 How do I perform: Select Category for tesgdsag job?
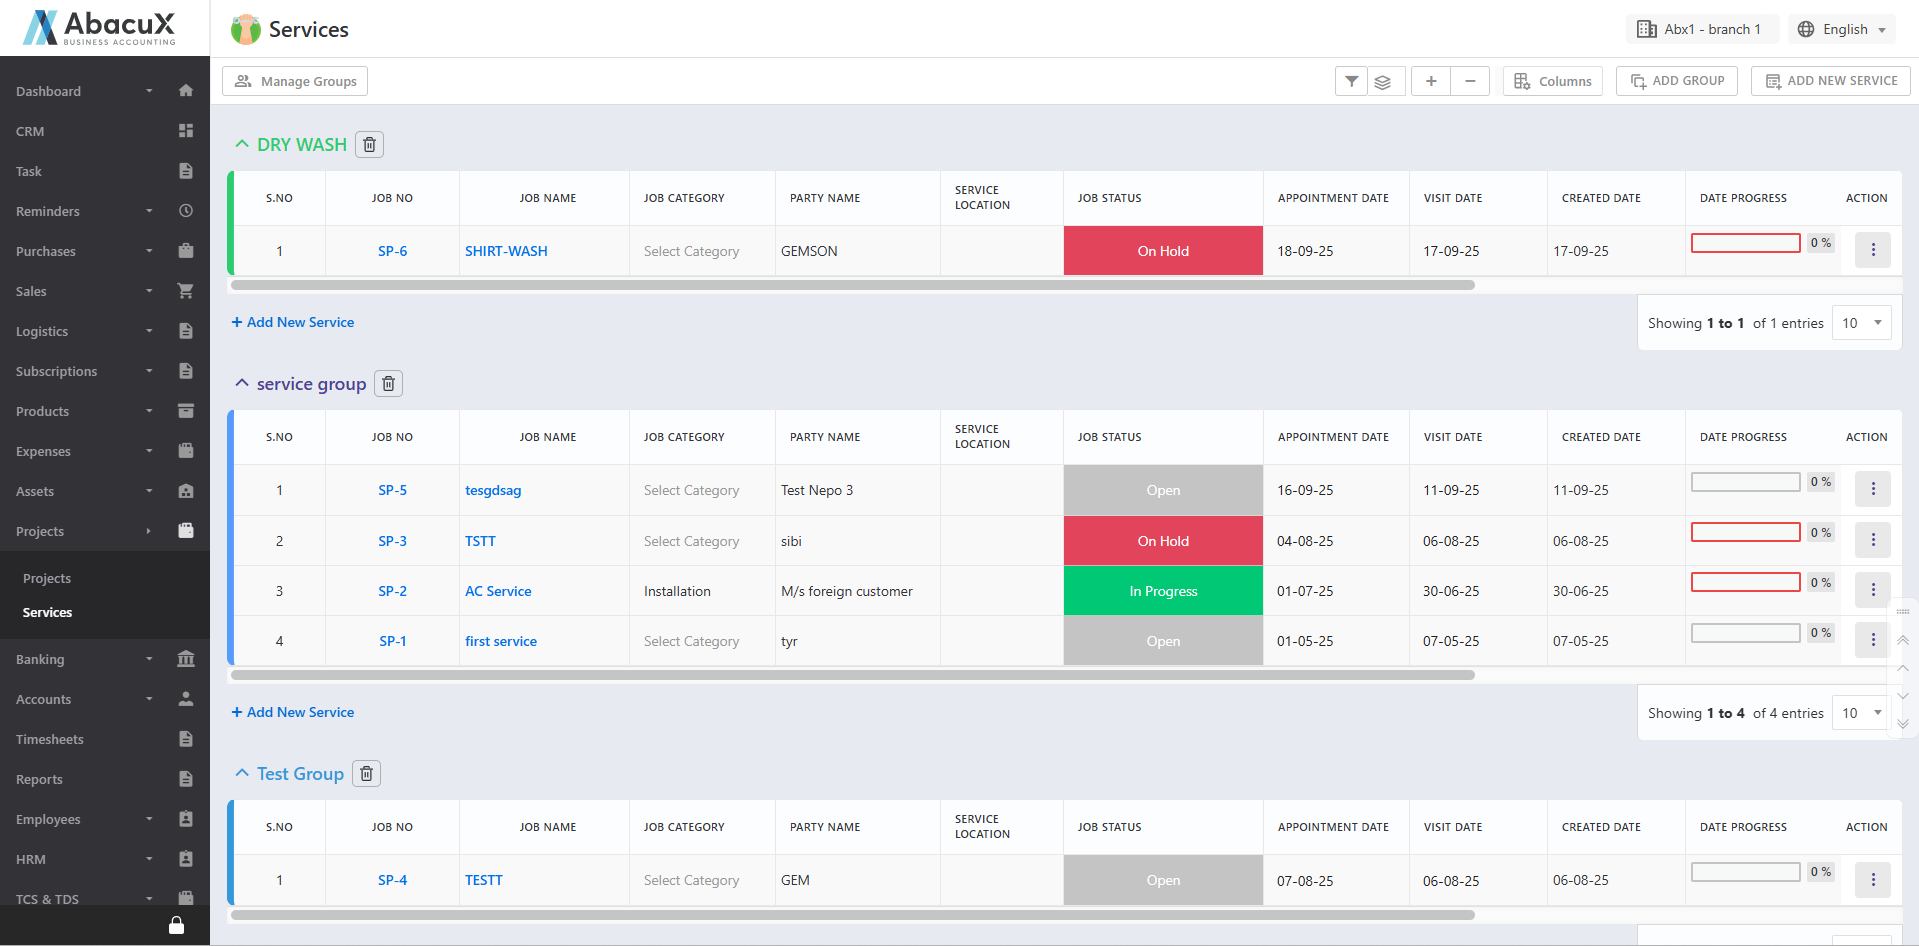(x=691, y=490)
